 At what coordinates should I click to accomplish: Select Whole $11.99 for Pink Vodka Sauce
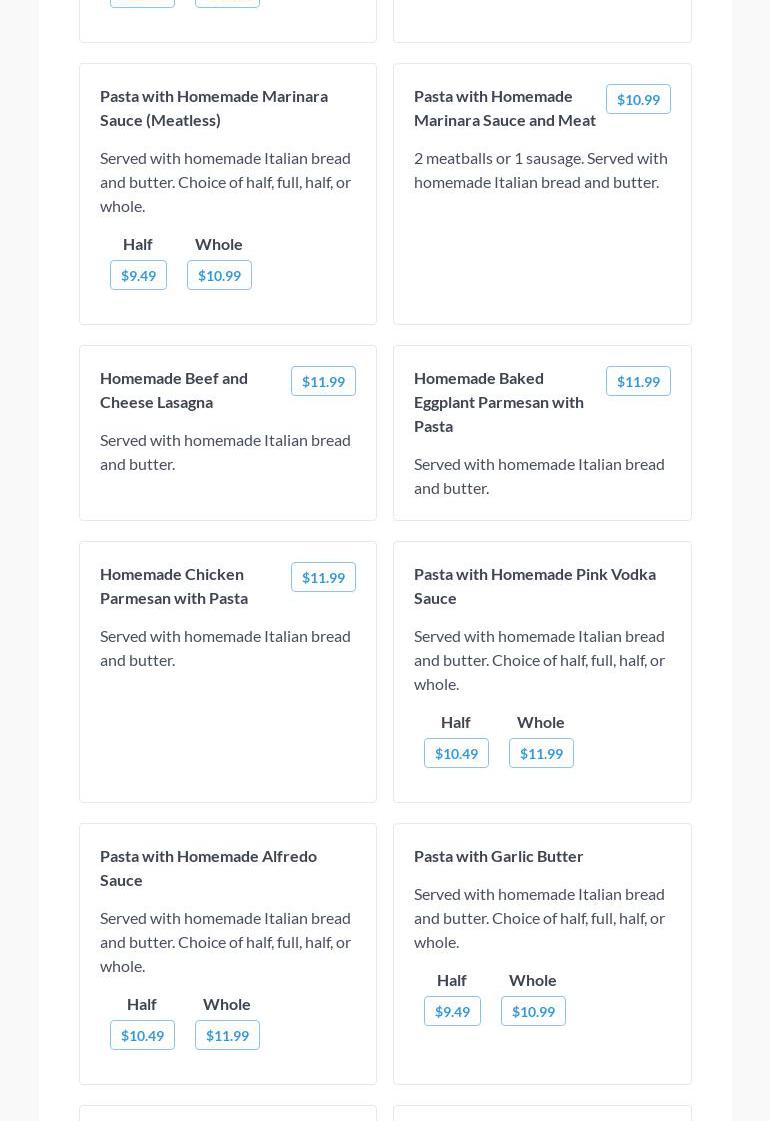[541, 753]
